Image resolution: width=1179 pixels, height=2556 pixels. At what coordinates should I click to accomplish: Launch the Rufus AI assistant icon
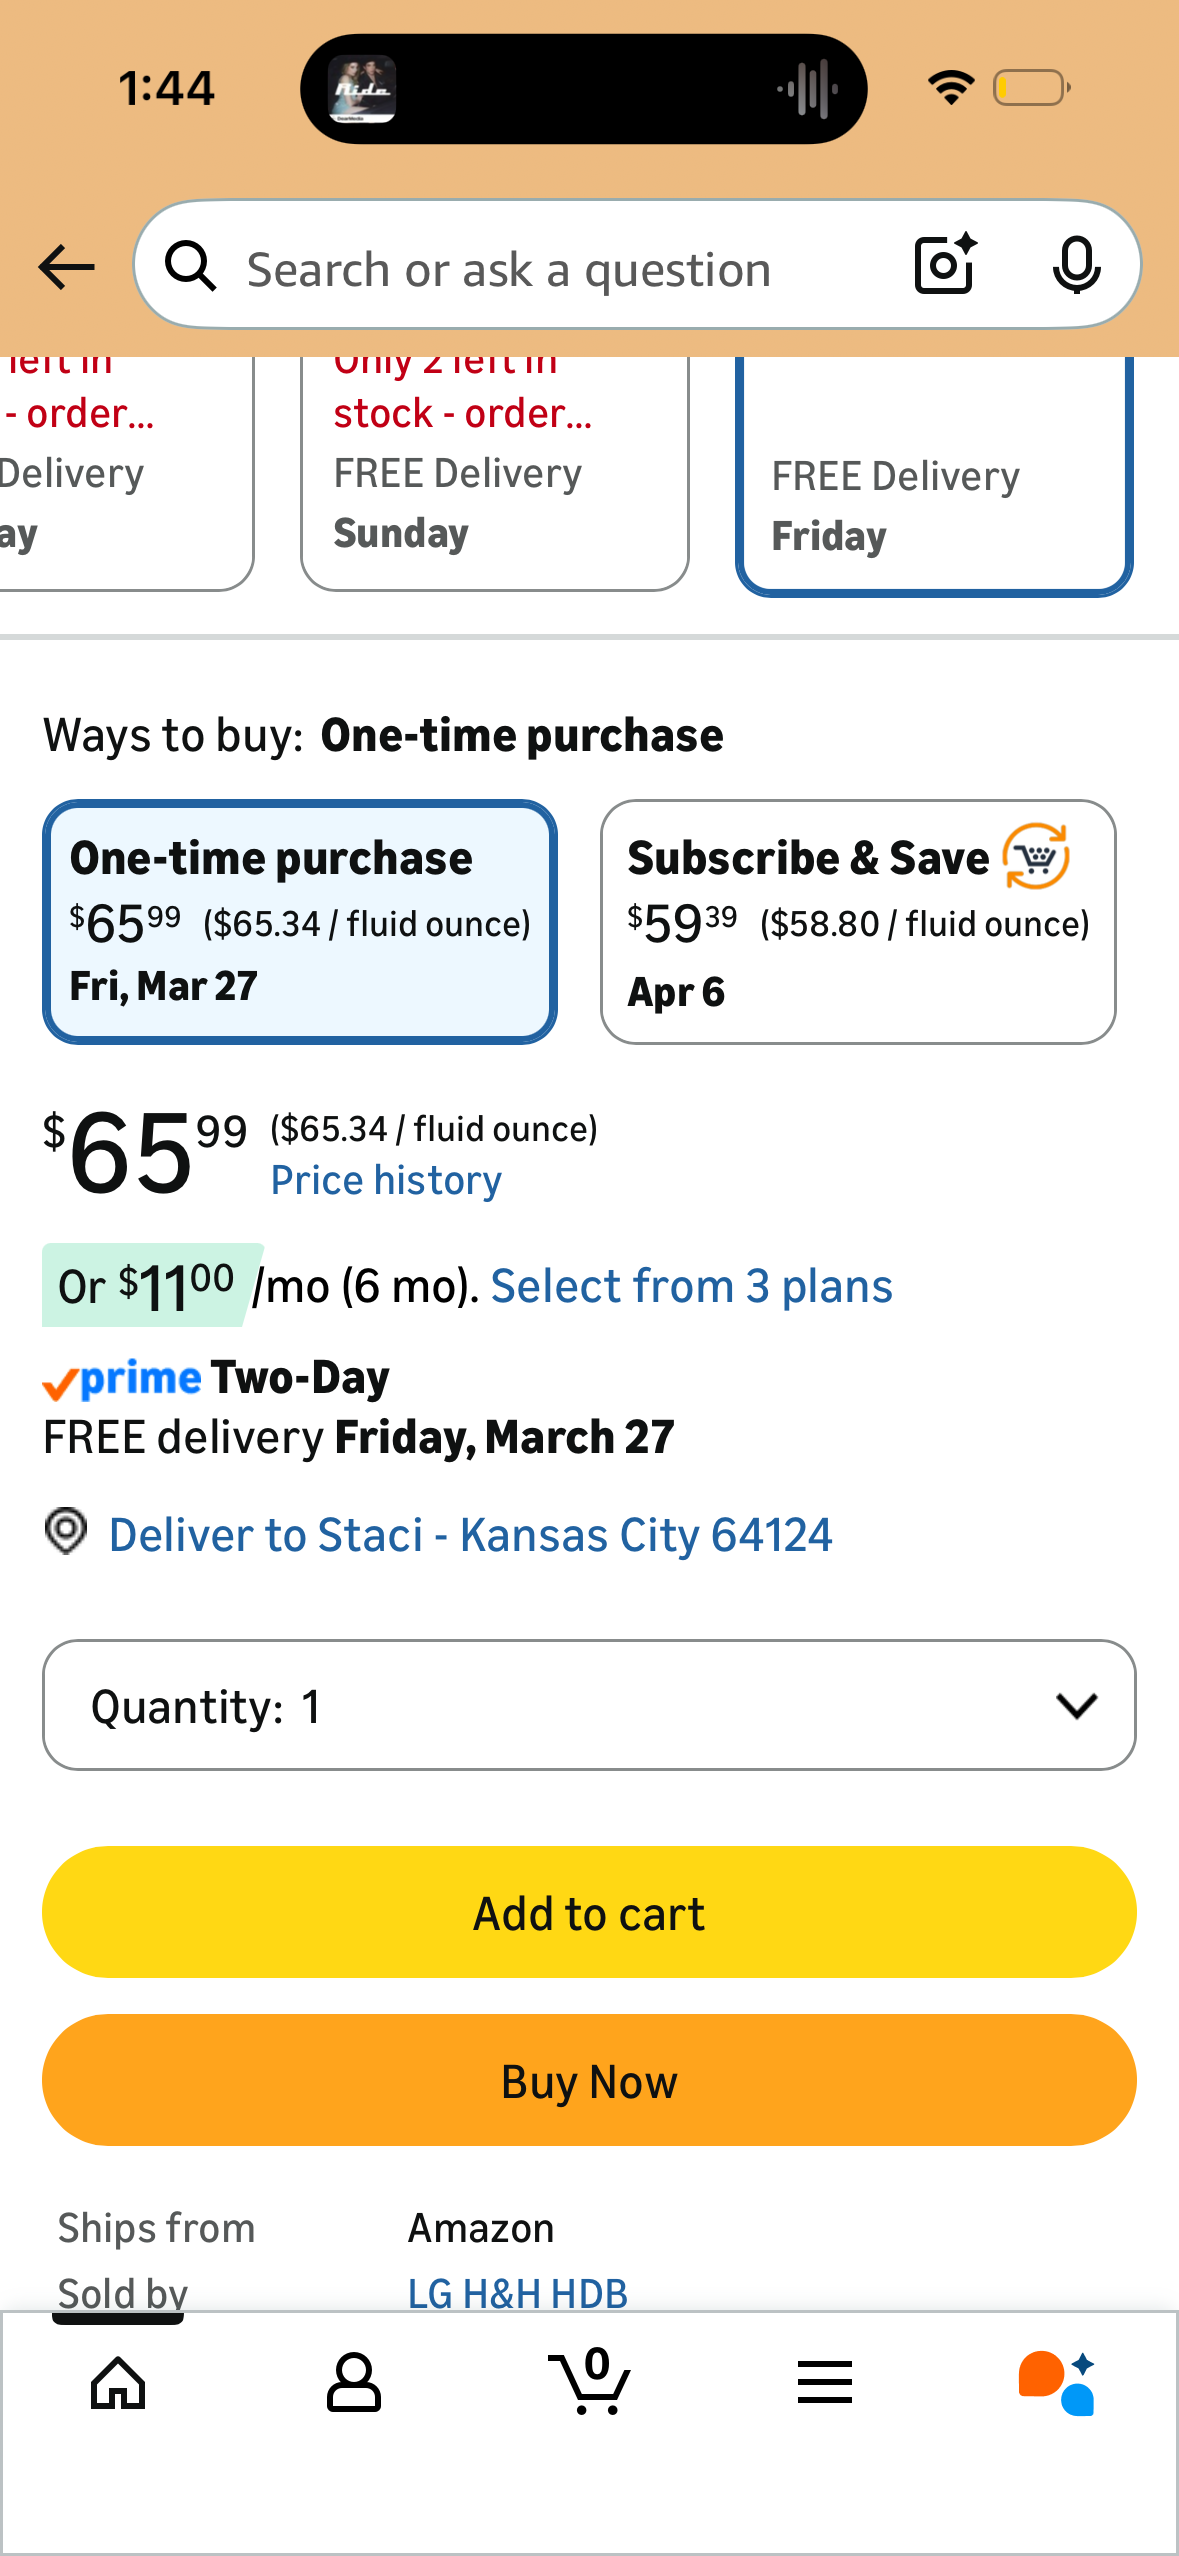pos(1057,2382)
